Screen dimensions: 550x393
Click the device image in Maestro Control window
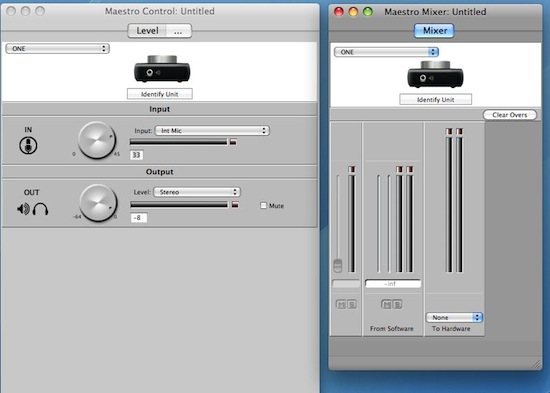point(162,69)
